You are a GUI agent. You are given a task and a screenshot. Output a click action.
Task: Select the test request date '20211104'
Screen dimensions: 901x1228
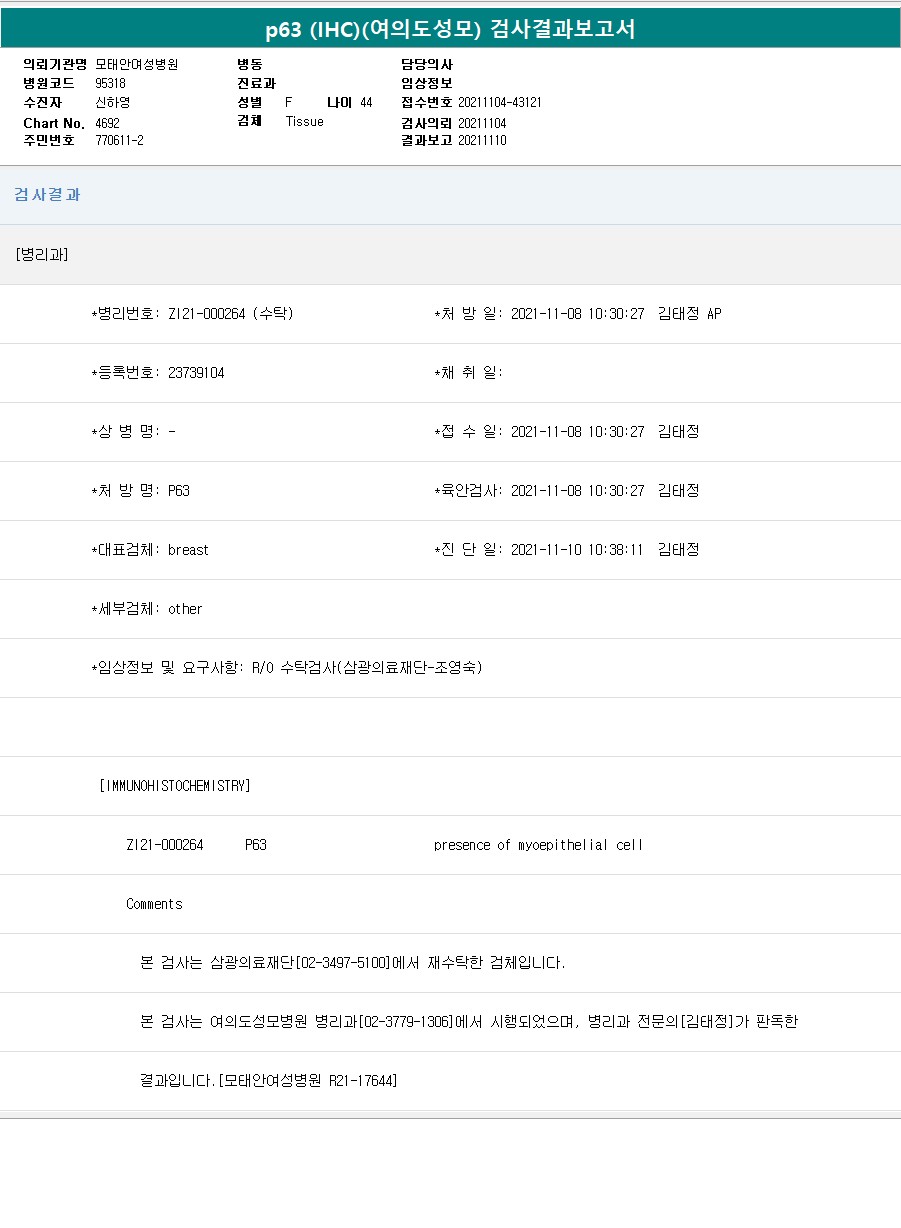pyautogui.click(x=482, y=123)
